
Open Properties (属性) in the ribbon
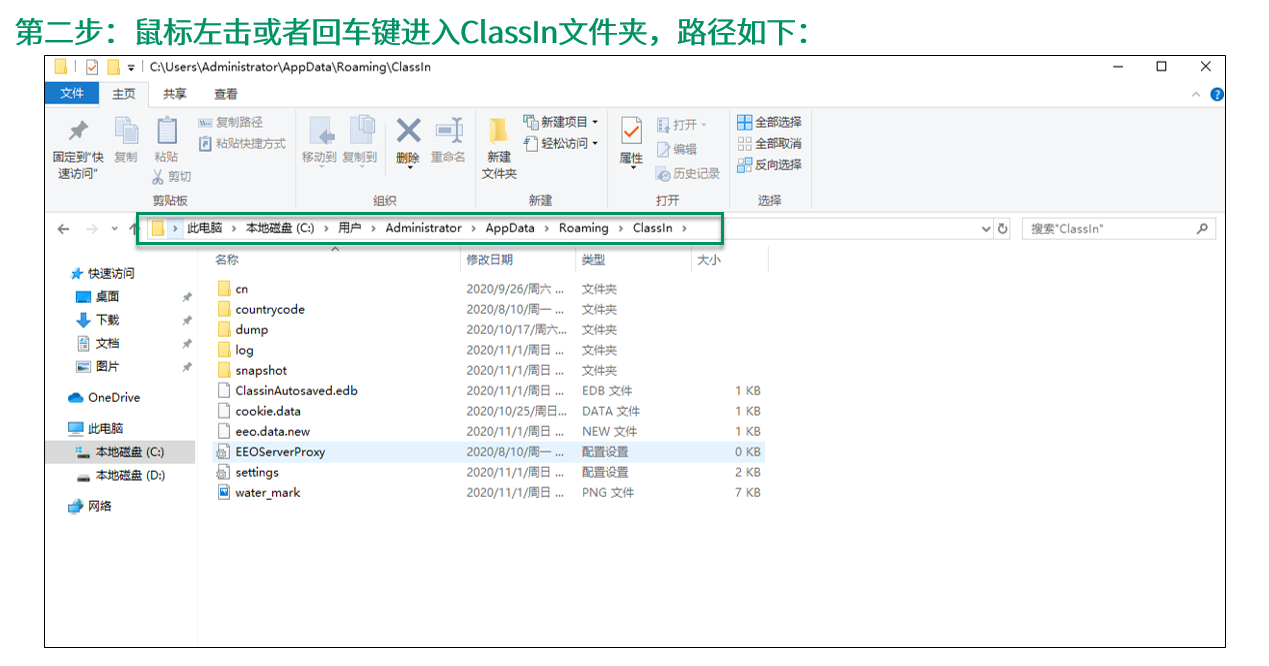click(631, 142)
